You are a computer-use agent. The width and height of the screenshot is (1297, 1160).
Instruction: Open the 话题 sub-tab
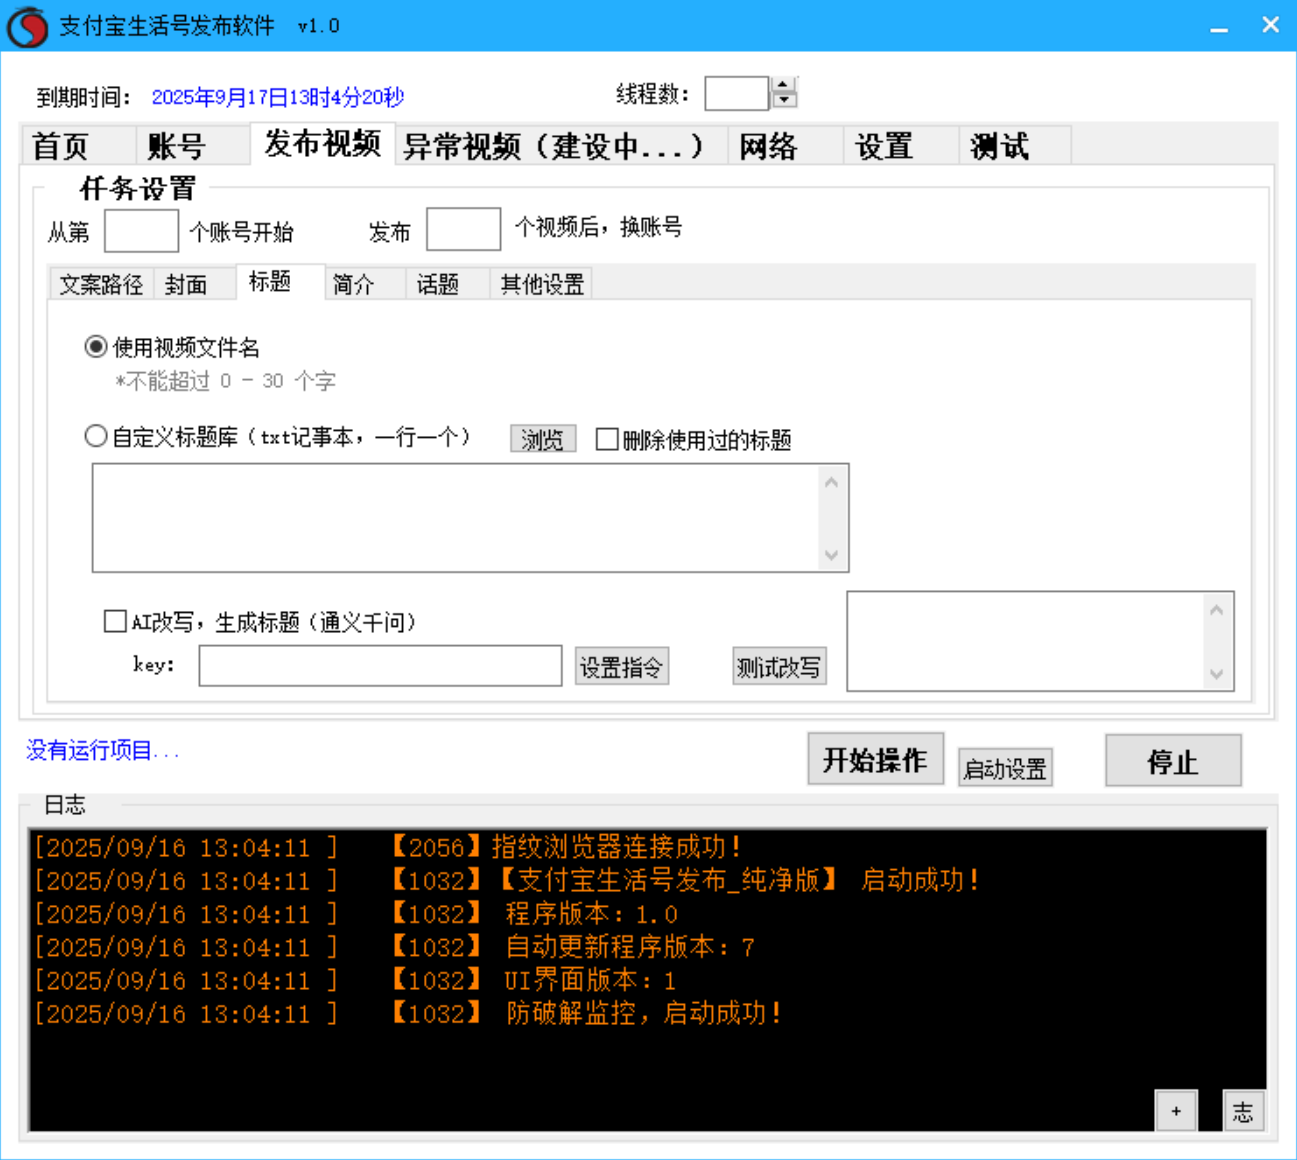[437, 284]
